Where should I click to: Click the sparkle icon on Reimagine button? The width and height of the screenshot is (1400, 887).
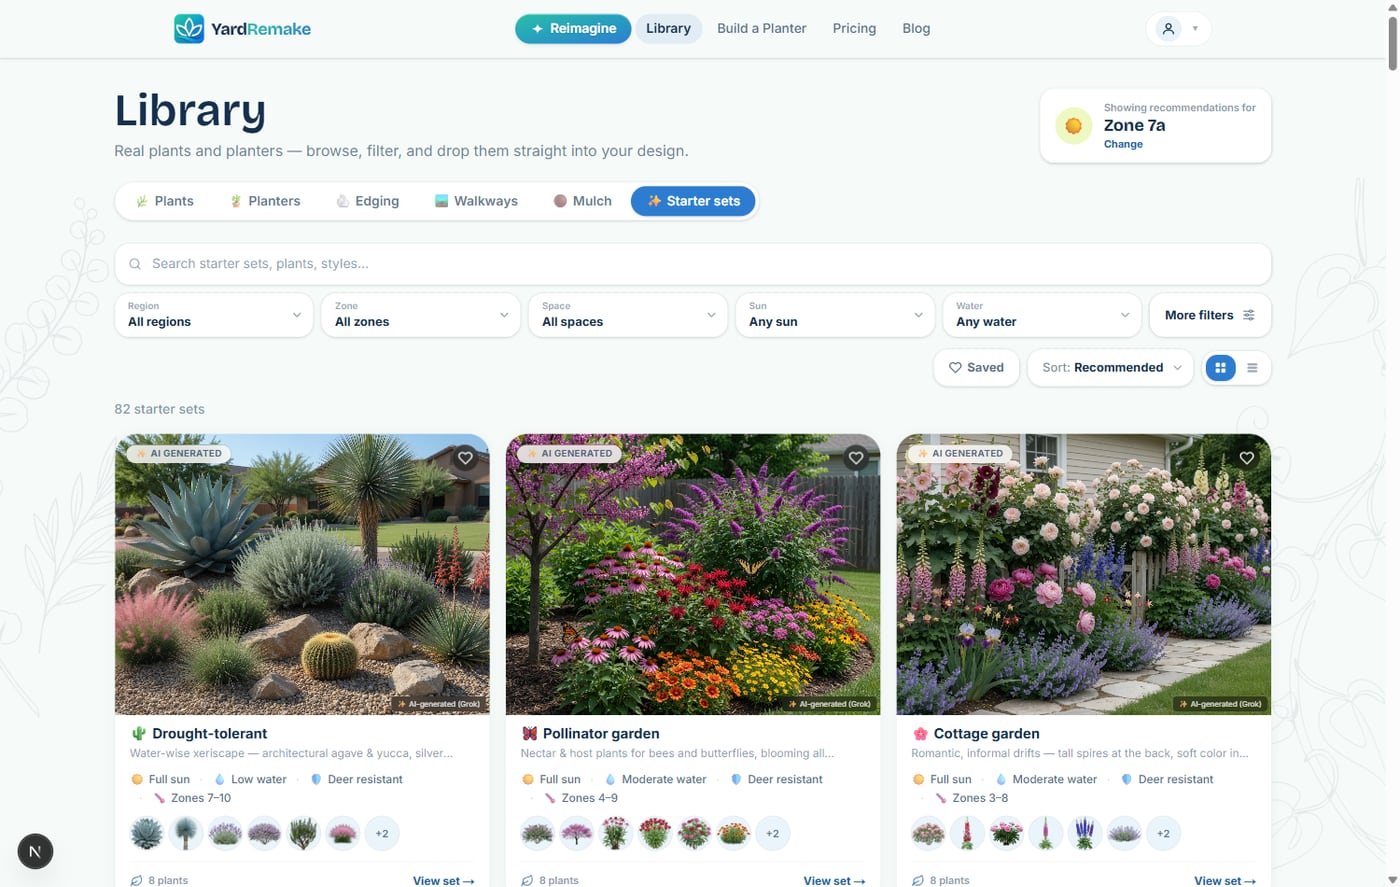click(537, 29)
